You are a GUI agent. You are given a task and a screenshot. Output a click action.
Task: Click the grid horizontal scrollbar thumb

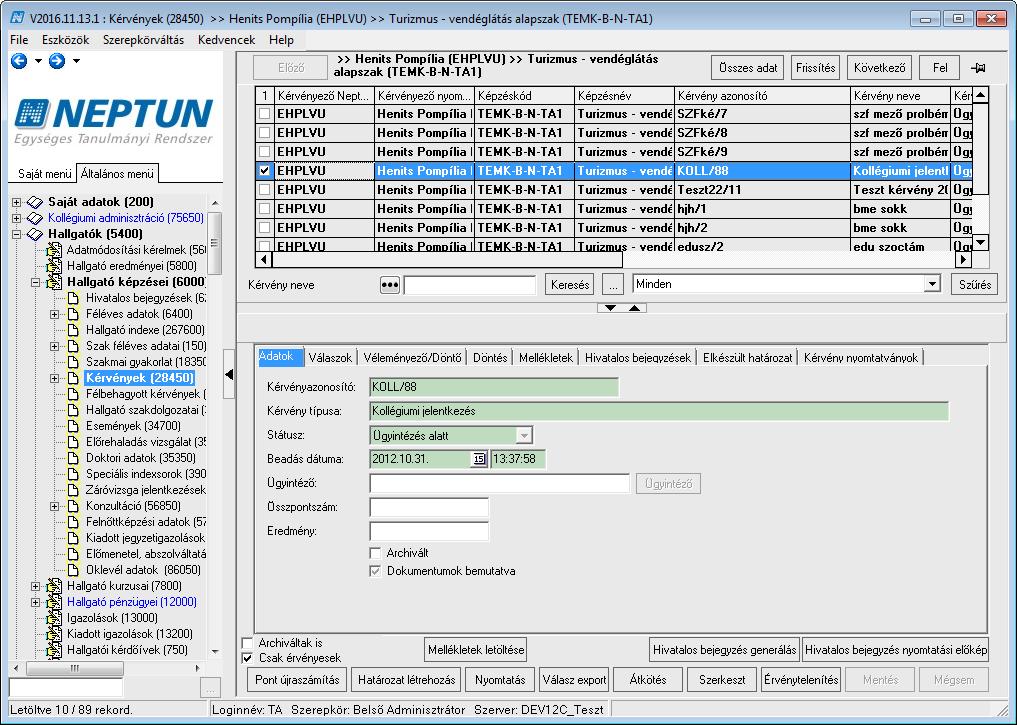pos(448,259)
